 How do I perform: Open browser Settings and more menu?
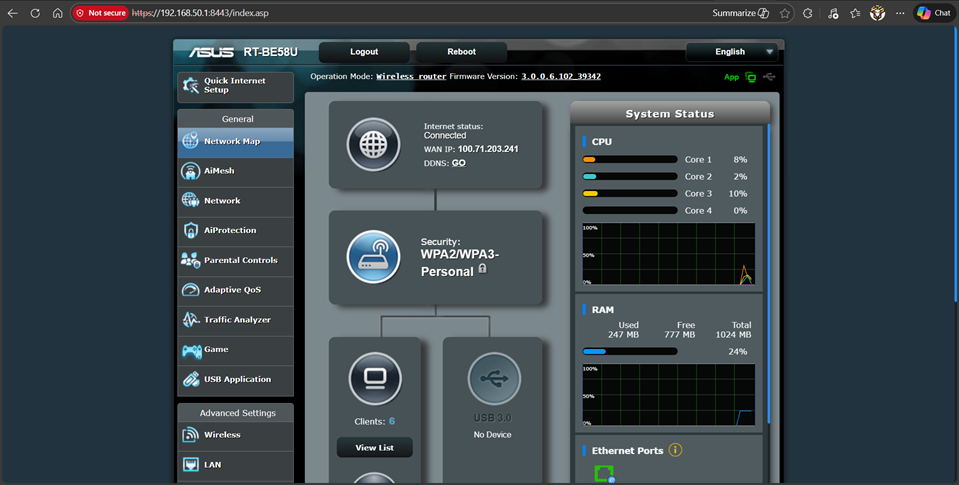pyautogui.click(x=900, y=13)
